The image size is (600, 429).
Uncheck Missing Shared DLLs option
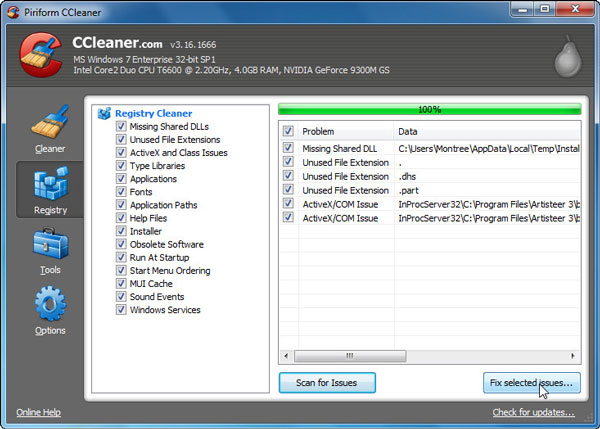[121, 126]
